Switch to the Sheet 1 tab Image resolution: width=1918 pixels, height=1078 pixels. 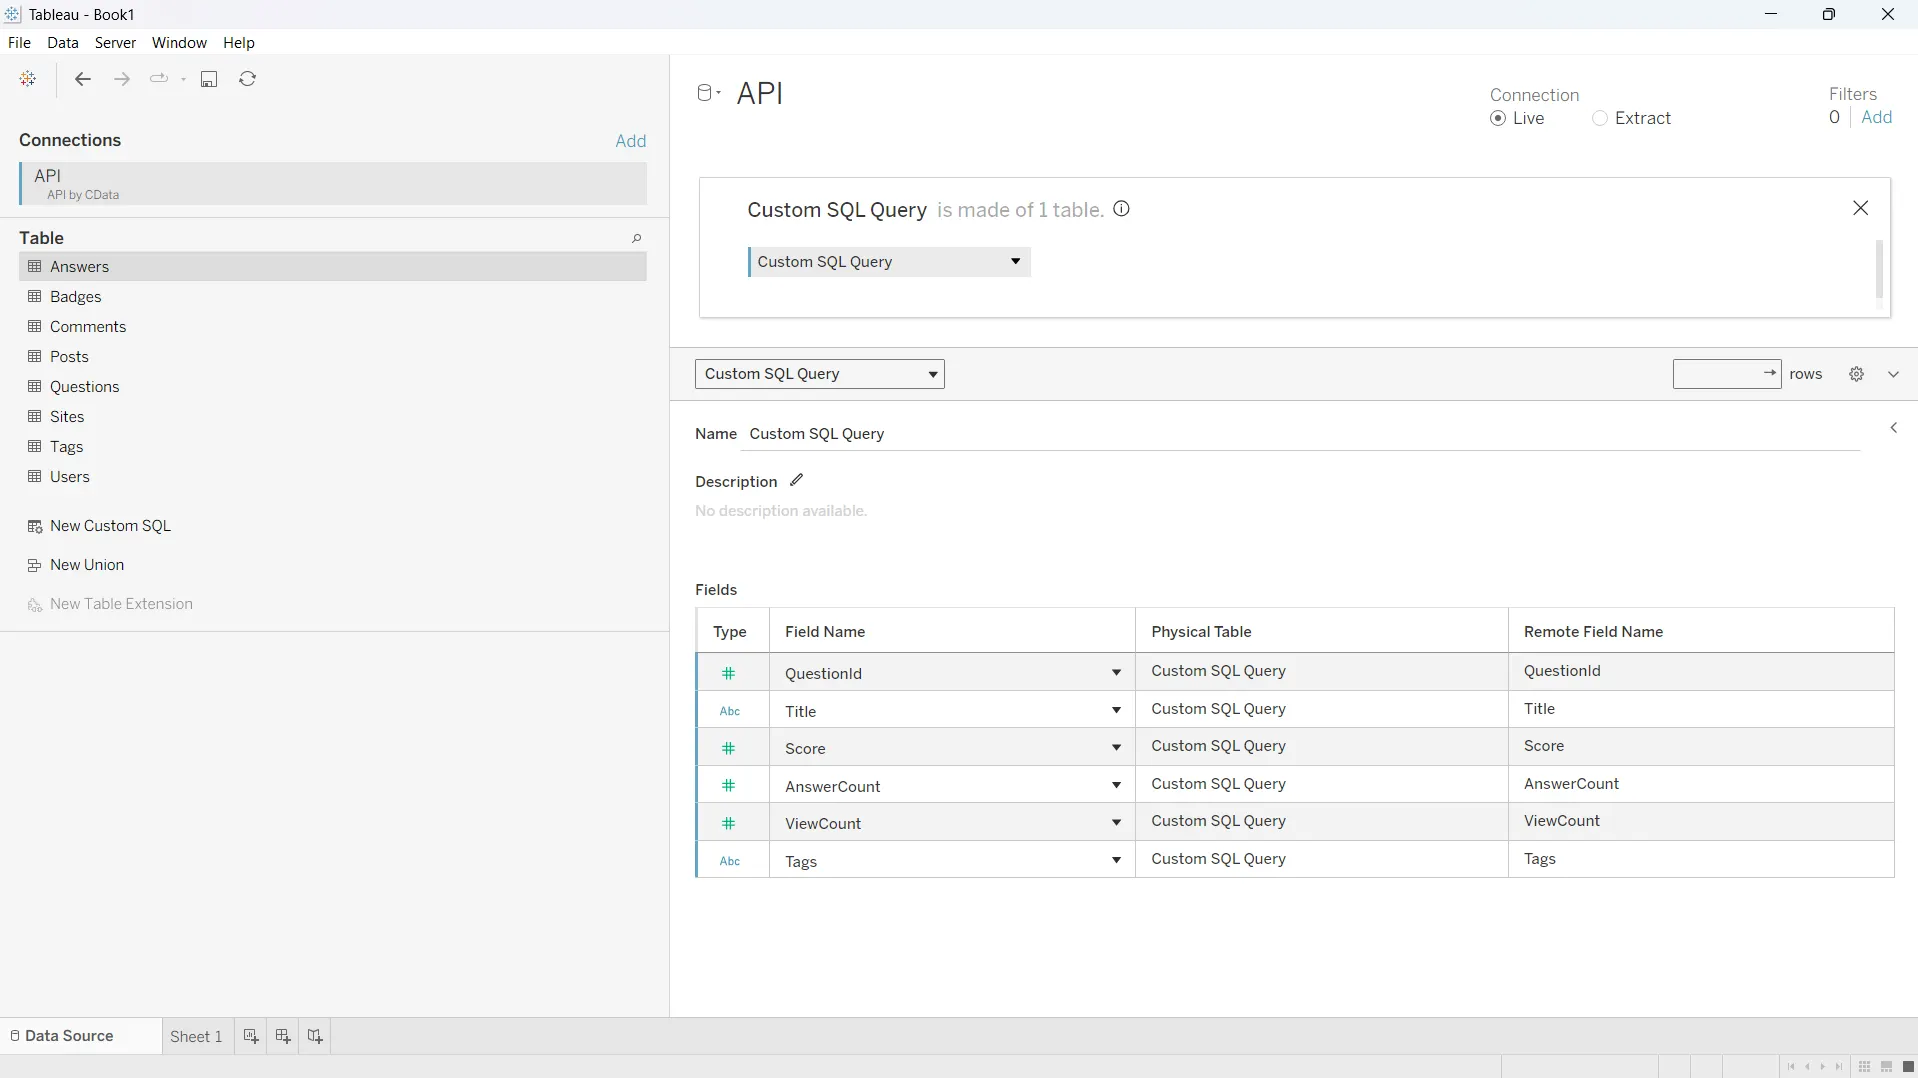tap(196, 1037)
